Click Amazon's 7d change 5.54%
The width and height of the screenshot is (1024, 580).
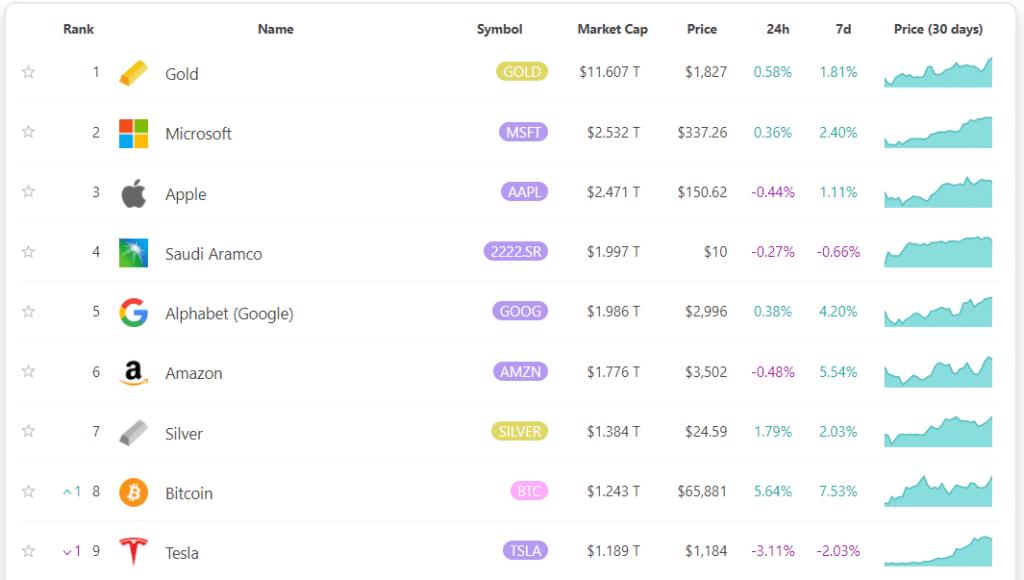[x=839, y=372]
